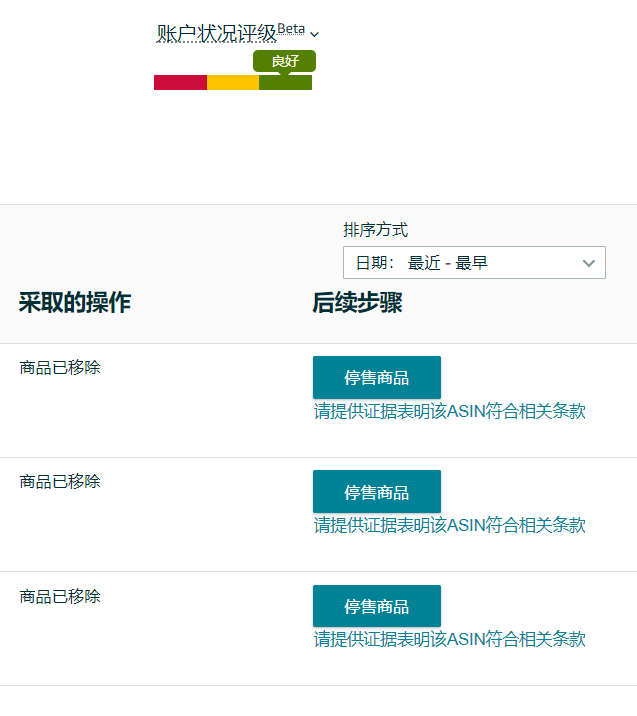Screen dimensions: 637x716
Task: Expand the 账户状况评级 Beta chevron
Action: click(x=314, y=34)
